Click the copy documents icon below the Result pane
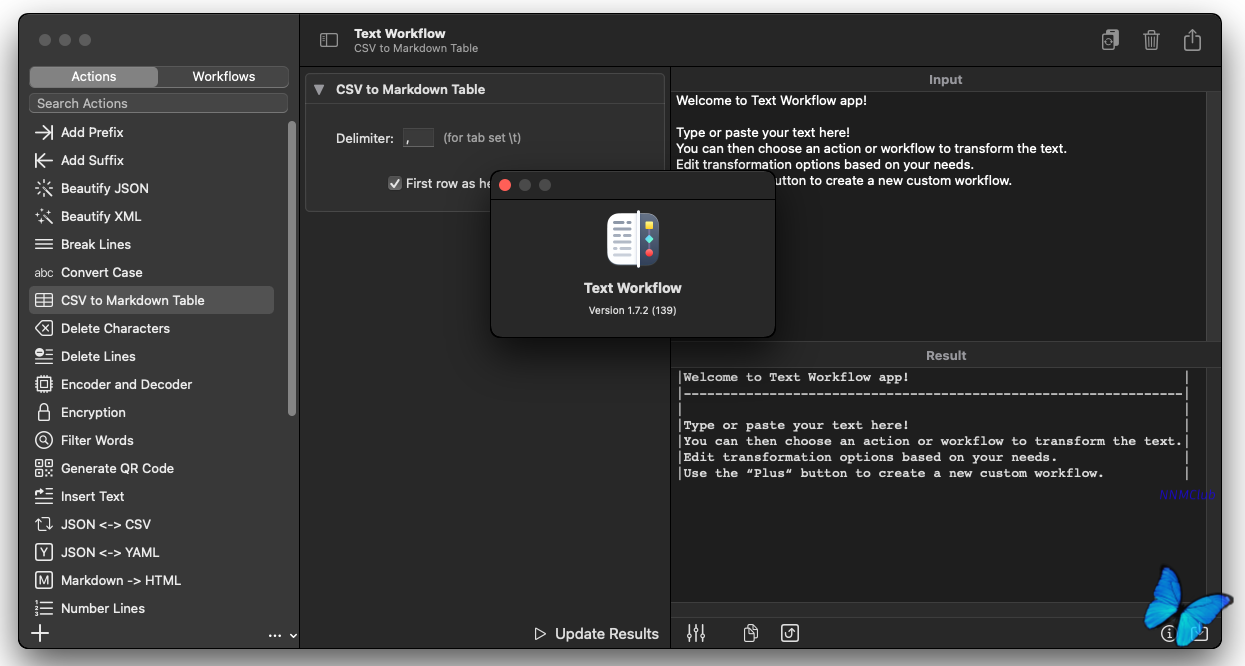 click(751, 633)
